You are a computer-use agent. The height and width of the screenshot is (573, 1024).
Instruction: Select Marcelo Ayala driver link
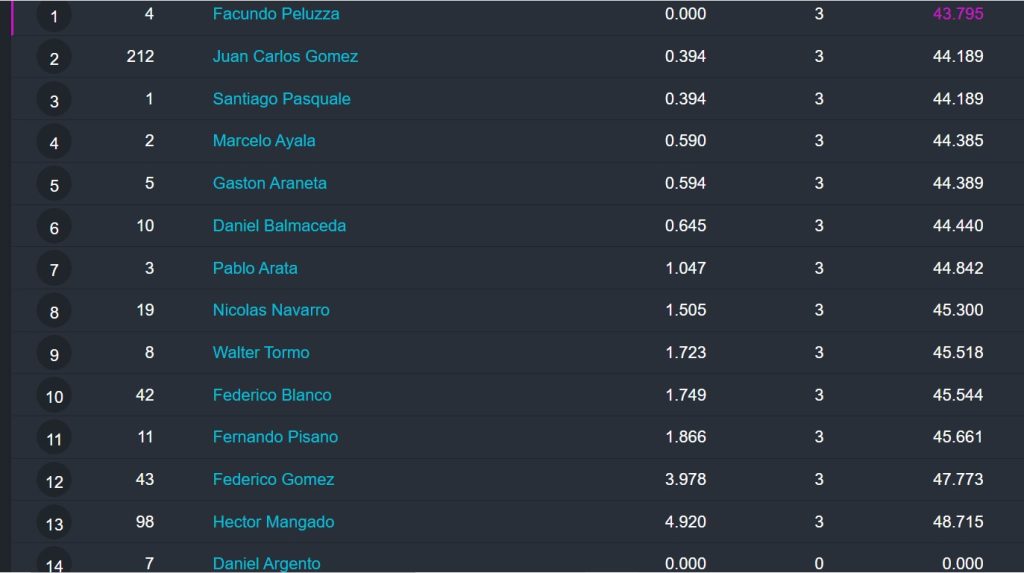(x=264, y=140)
